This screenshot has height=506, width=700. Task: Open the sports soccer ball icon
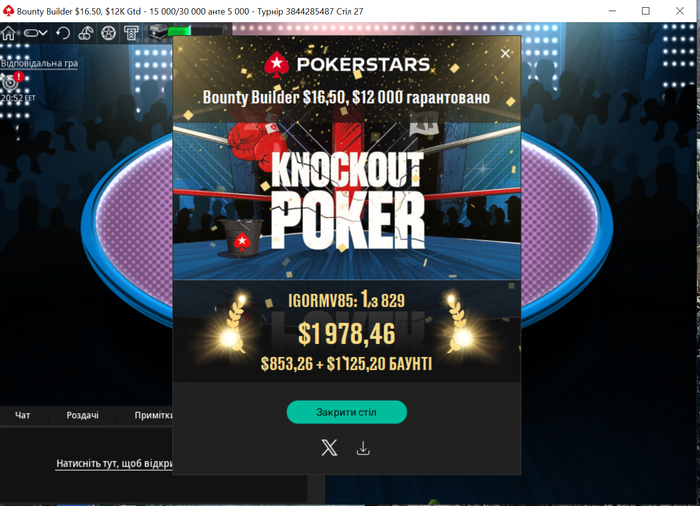pos(108,33)
